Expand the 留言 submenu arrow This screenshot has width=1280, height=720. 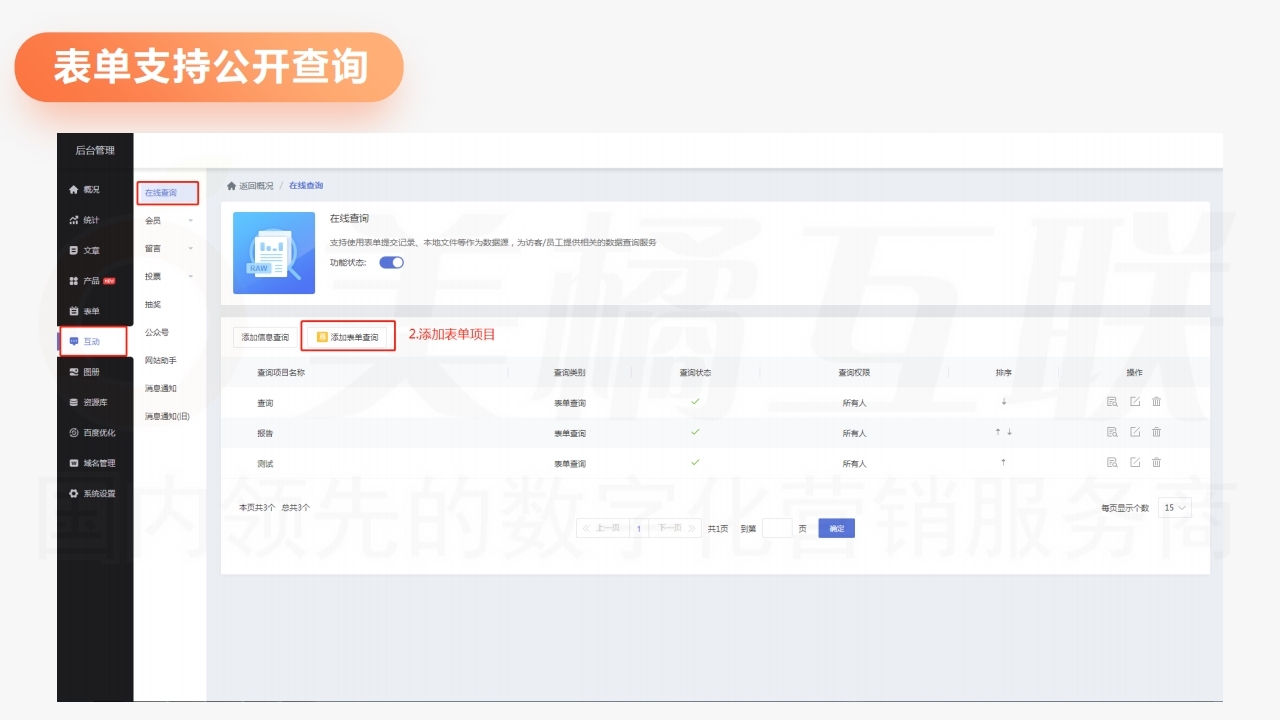click(190, 248)
